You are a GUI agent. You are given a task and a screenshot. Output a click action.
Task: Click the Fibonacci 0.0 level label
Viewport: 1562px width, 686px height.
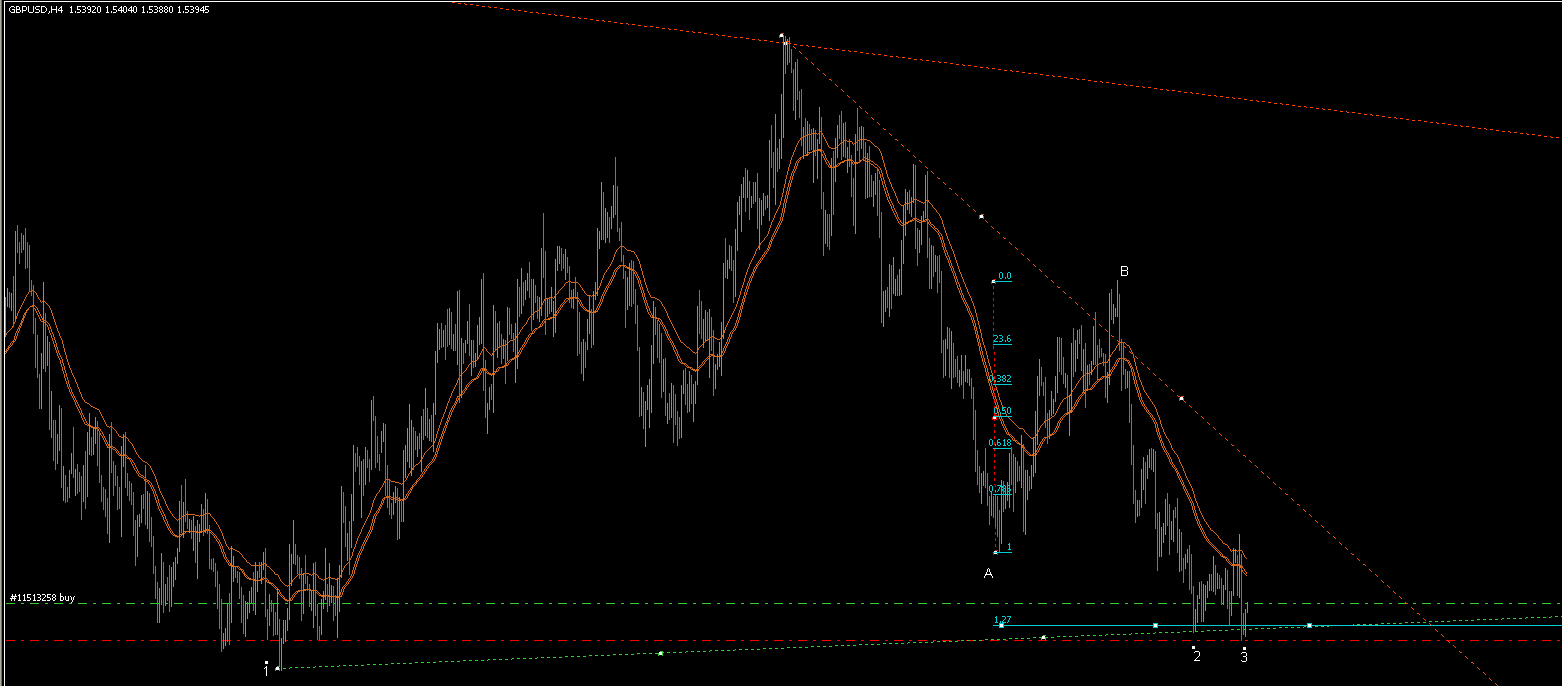click(x=1005, y=276)
